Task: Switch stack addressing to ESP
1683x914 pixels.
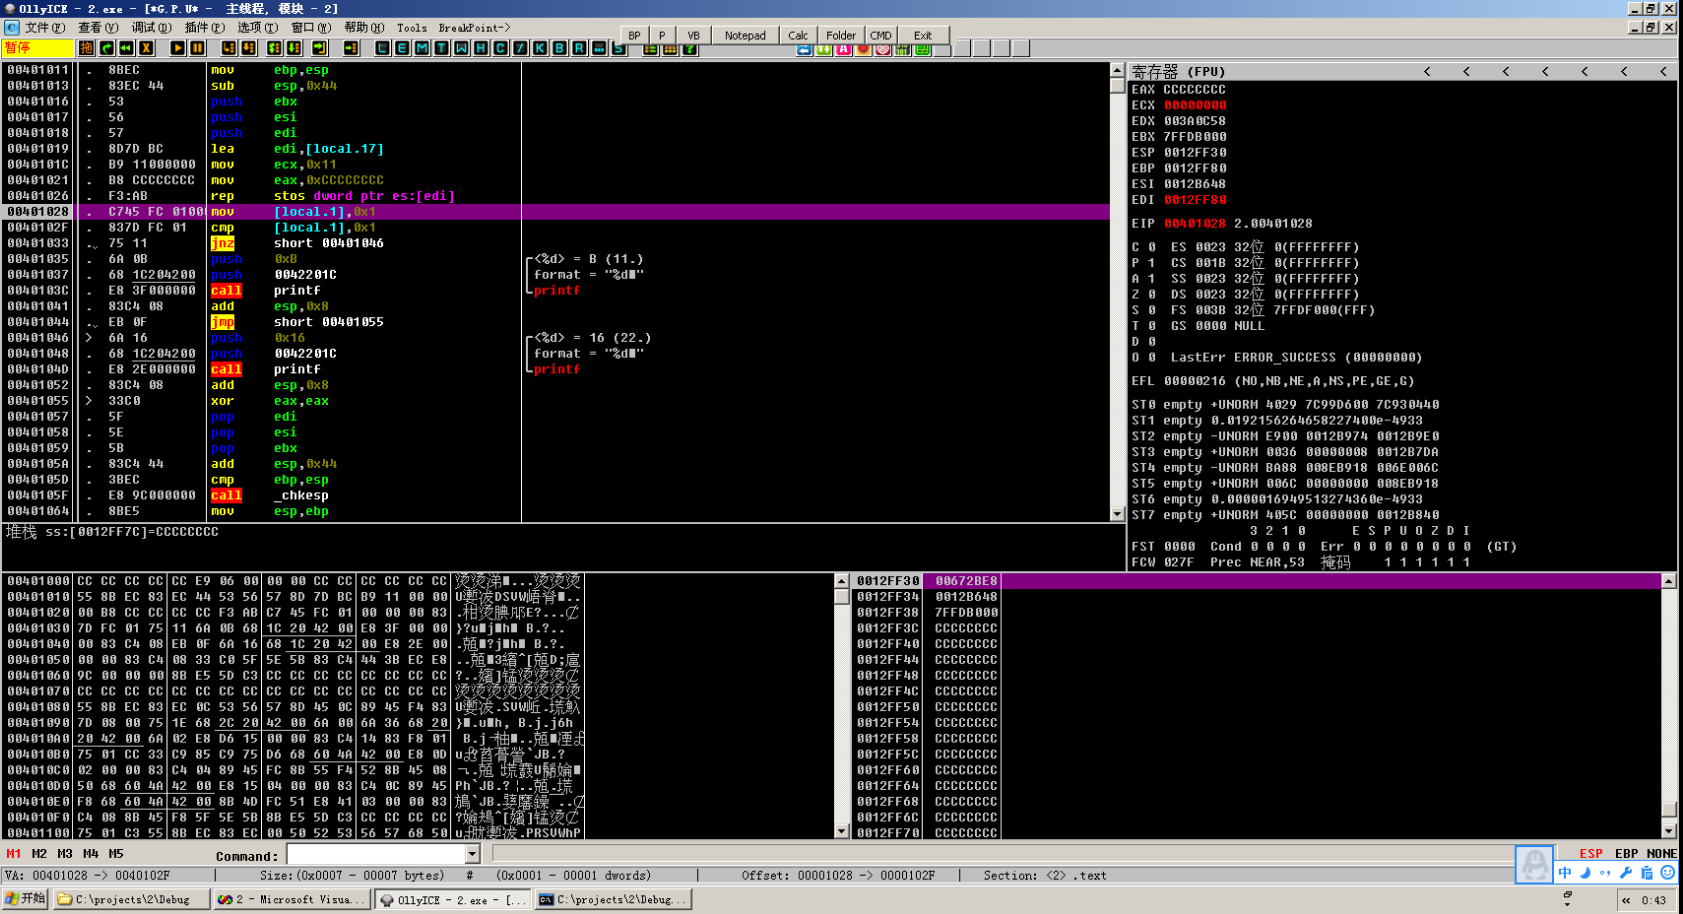Action: pos(1591,854)
